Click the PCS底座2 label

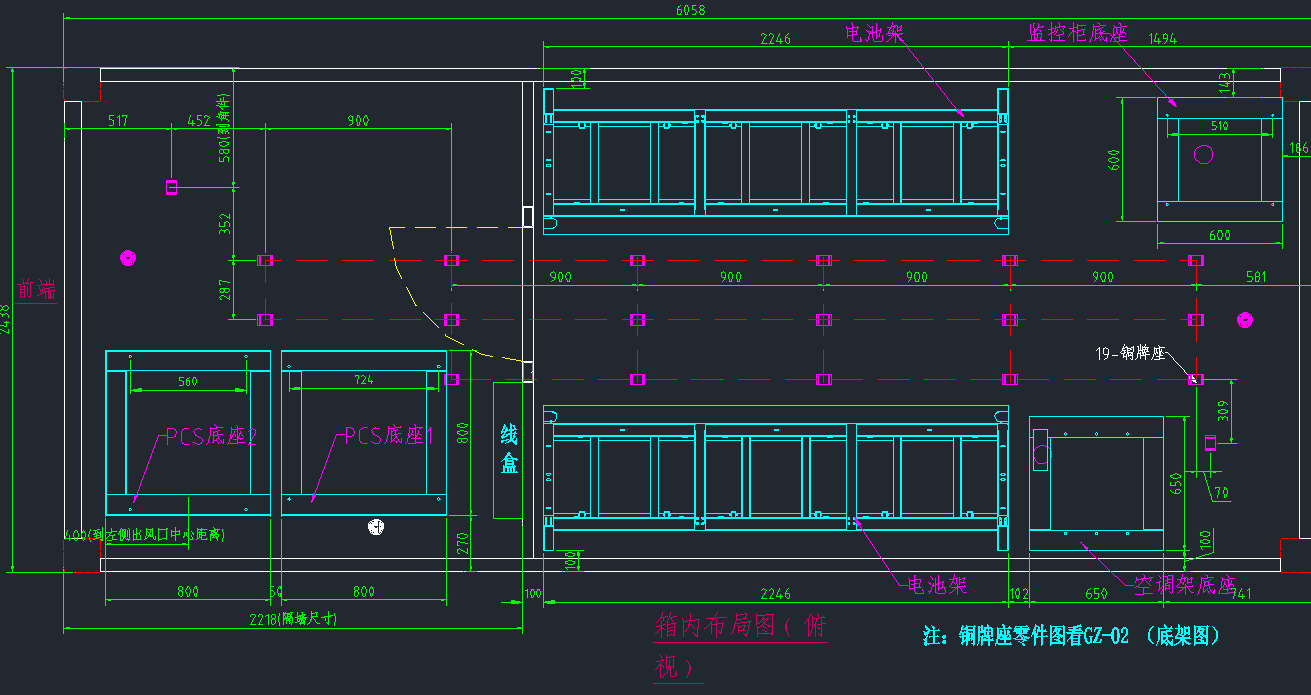coord(211,436)
